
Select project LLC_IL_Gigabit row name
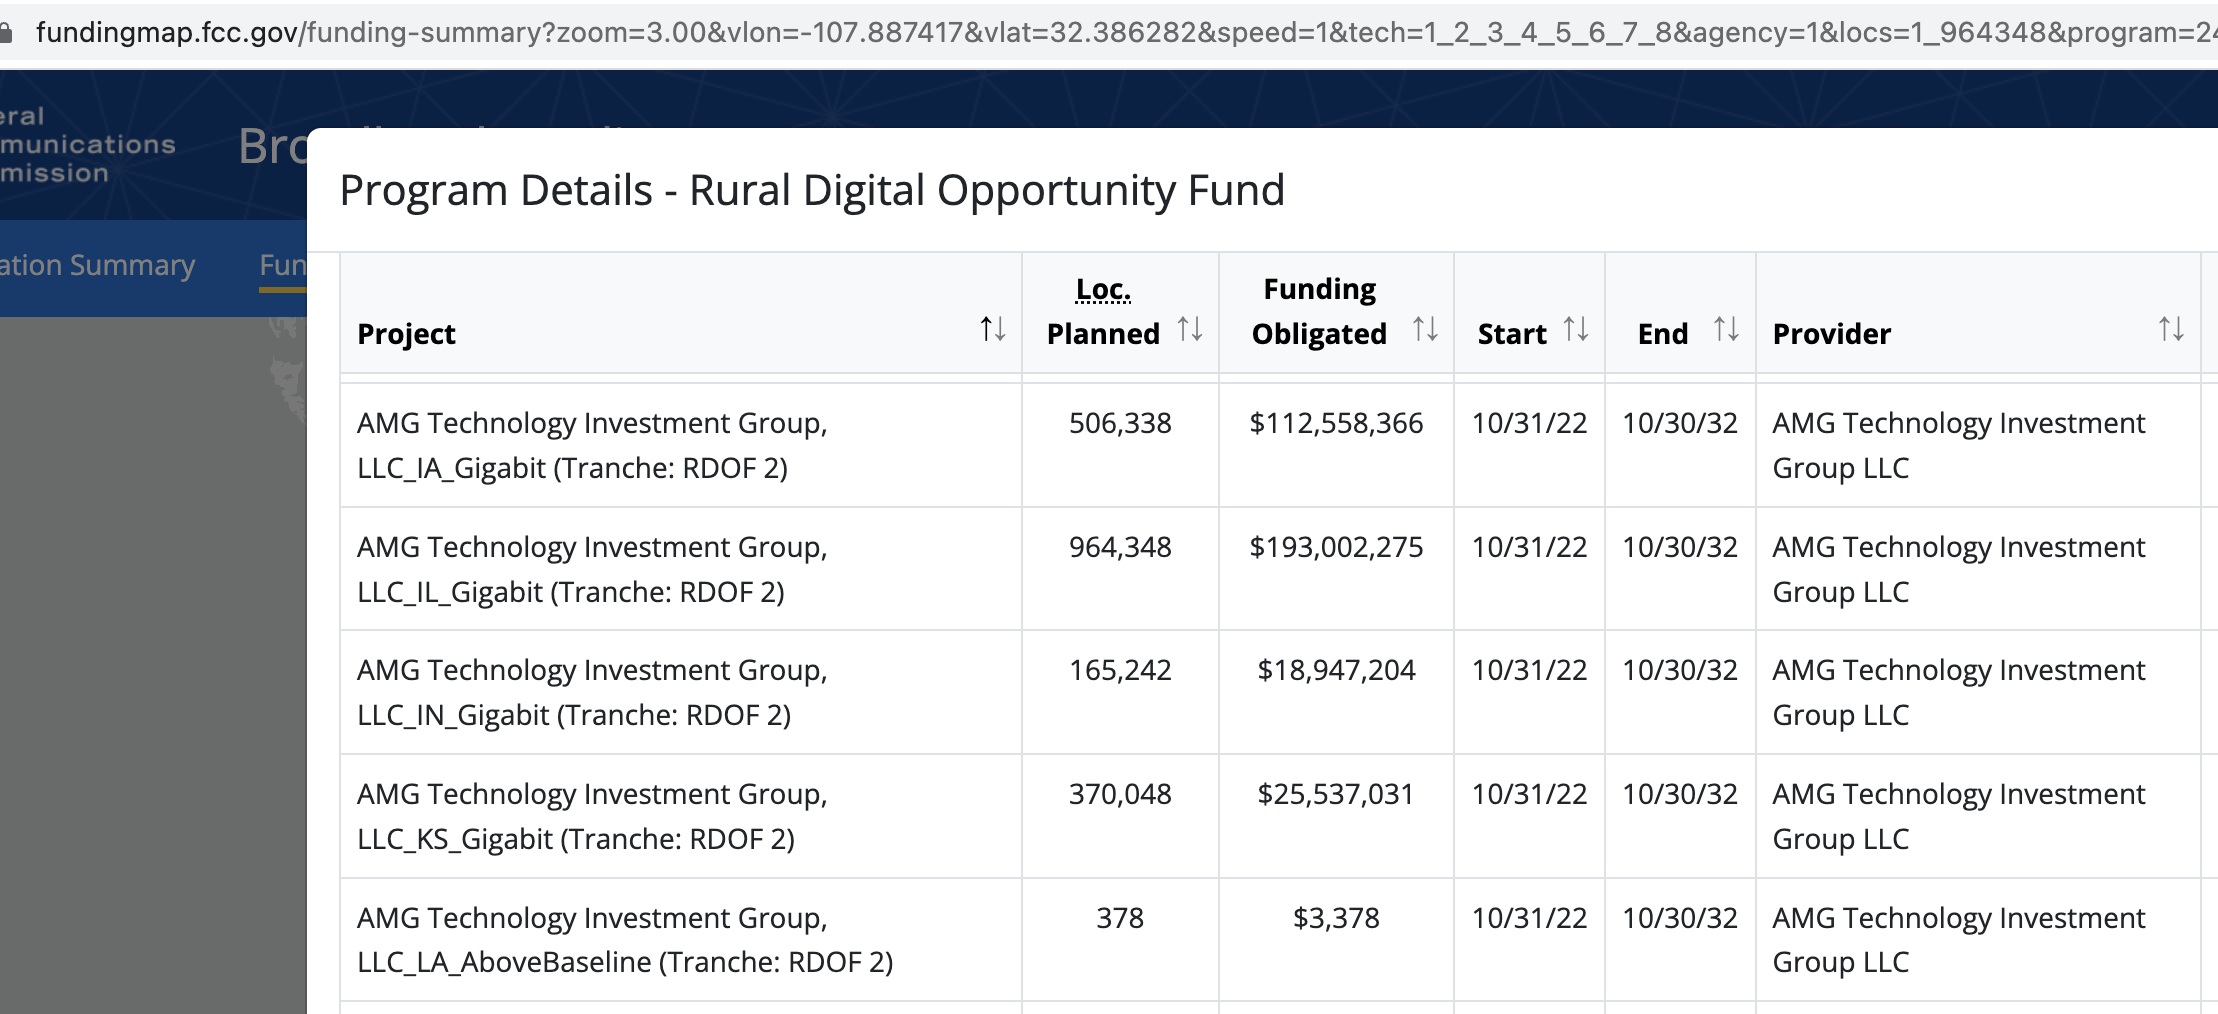pyautogui.click(x=593, y=569)
